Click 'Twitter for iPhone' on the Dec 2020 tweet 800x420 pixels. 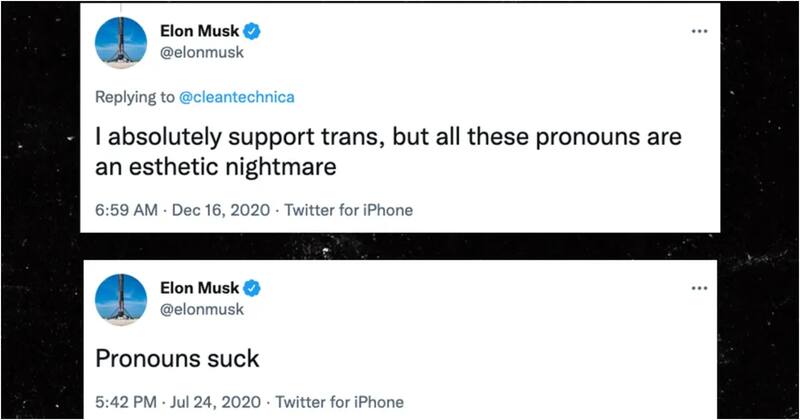click(349, 210)
